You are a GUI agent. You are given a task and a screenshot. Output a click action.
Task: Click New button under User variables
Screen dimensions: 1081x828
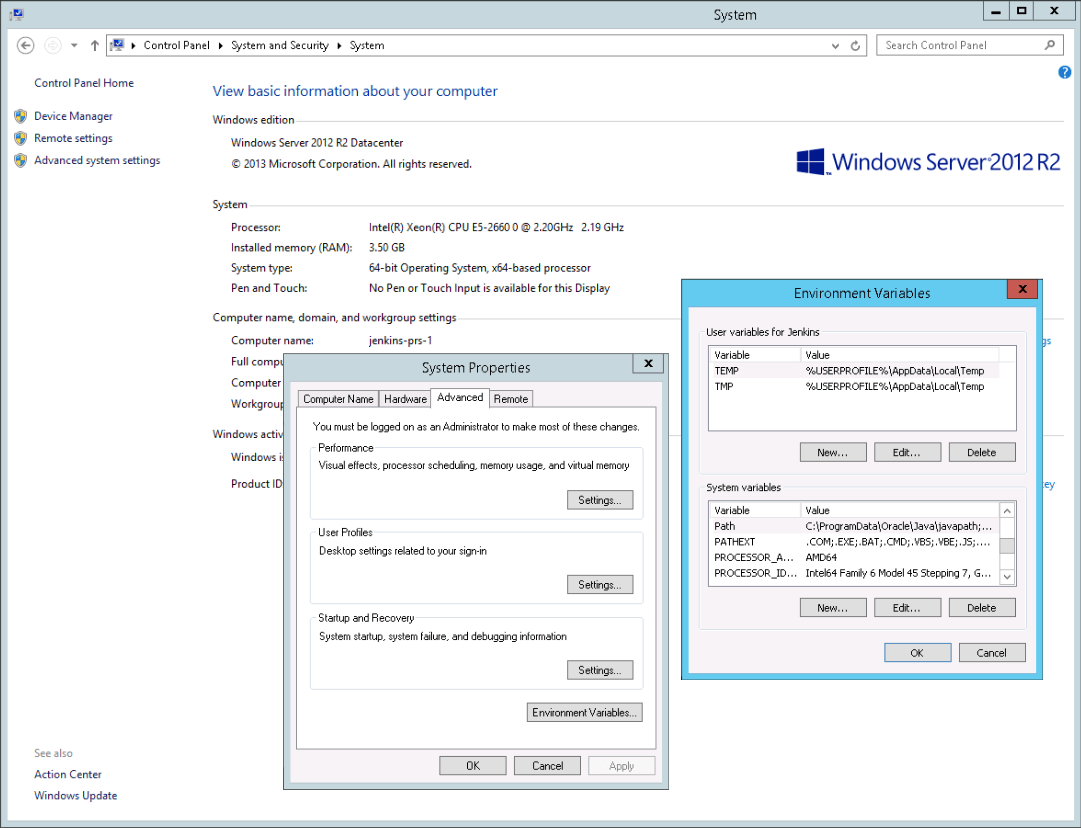pos(832,452)
